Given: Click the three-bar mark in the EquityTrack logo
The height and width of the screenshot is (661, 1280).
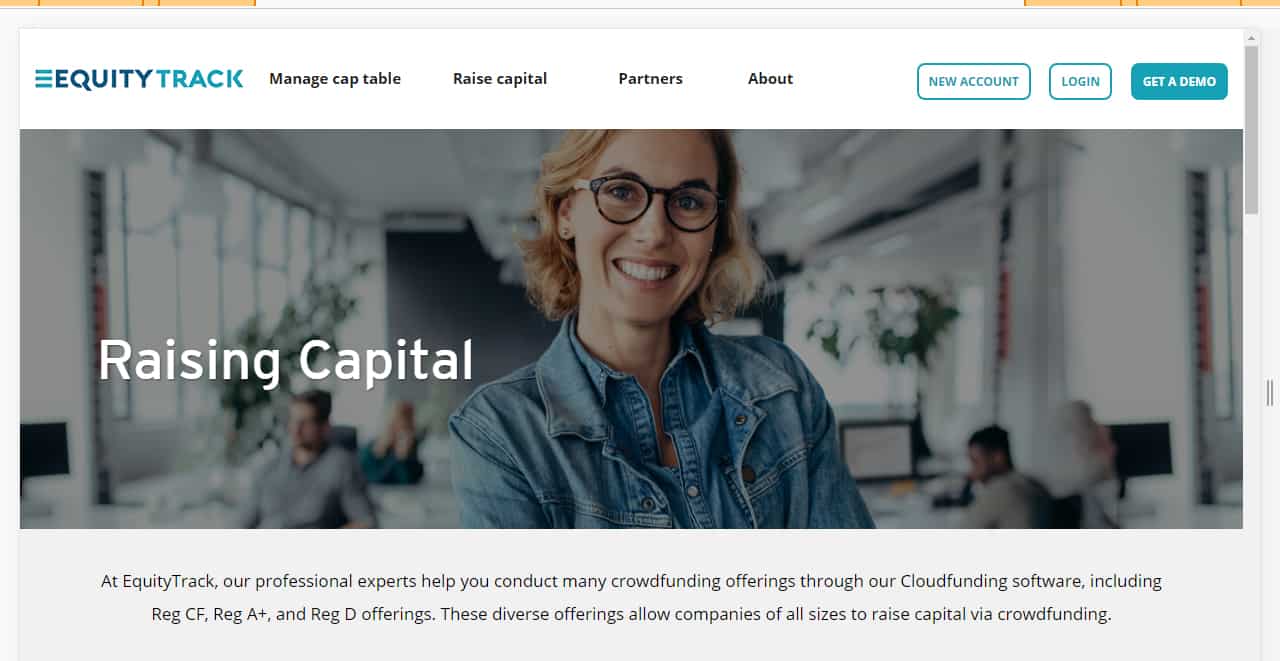Looking at the screenshot, I should pos(44,79).
